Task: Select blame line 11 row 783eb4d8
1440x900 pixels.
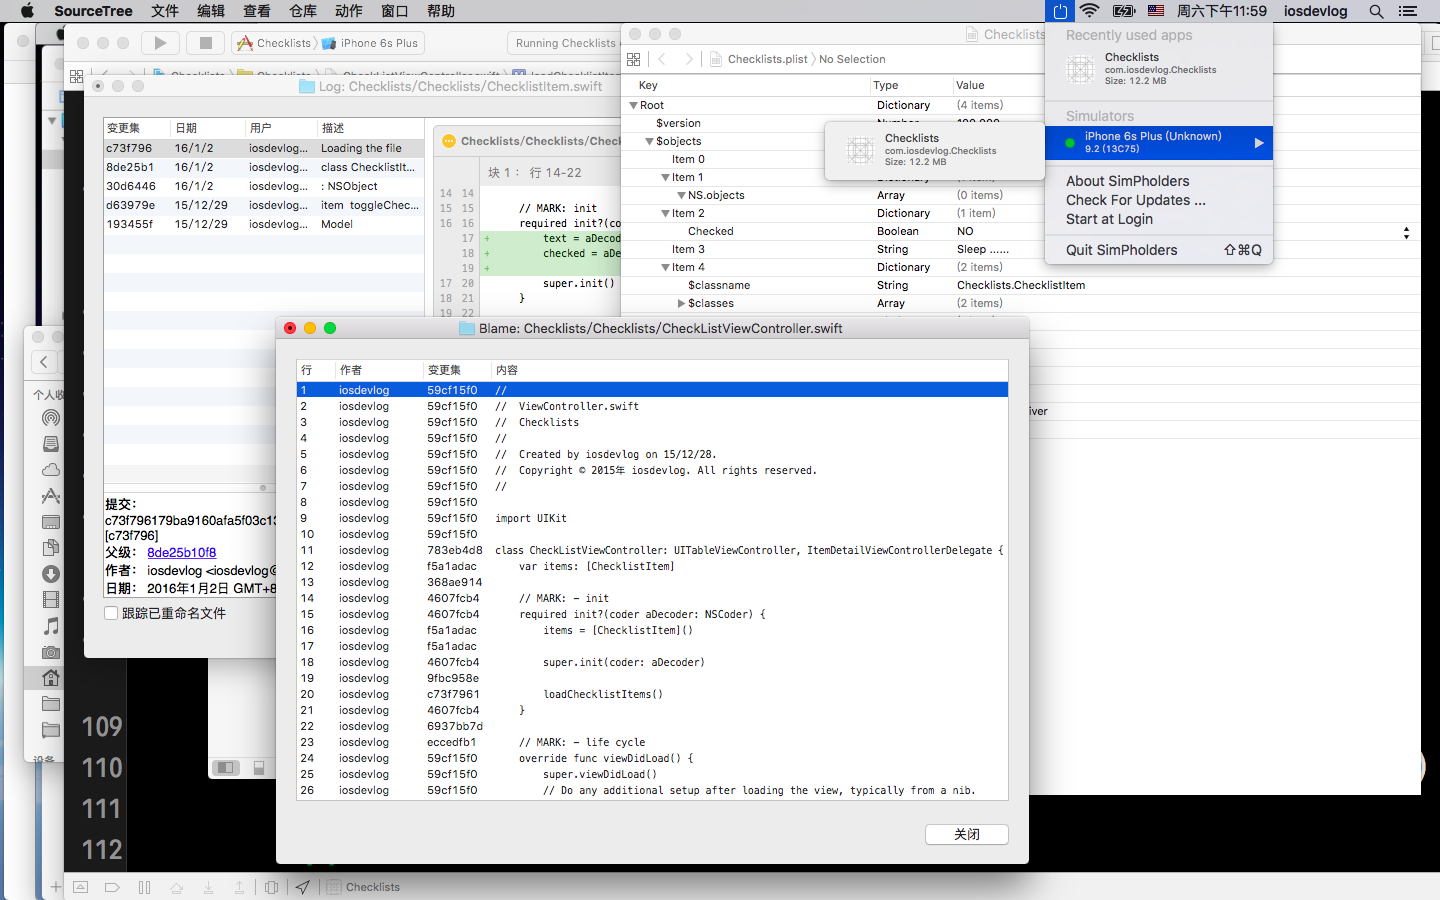Action: [652, 550]
